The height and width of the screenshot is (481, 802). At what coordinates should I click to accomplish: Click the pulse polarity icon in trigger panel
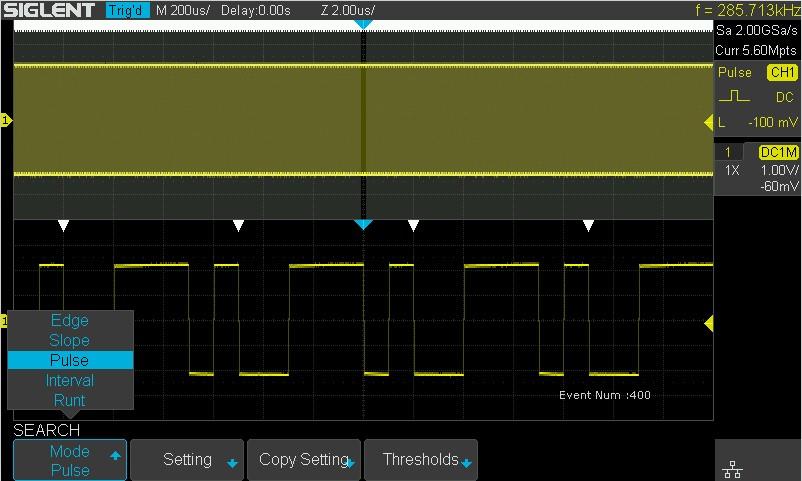[733, 98]
